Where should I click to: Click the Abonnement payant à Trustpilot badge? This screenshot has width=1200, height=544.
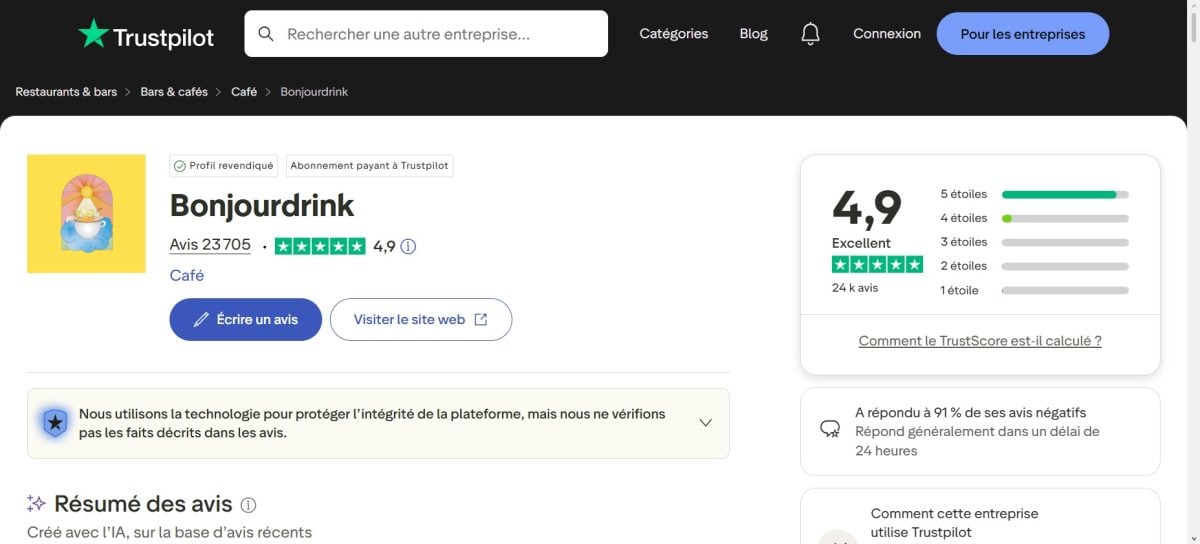pyautogui.click(x=370, y=166)
